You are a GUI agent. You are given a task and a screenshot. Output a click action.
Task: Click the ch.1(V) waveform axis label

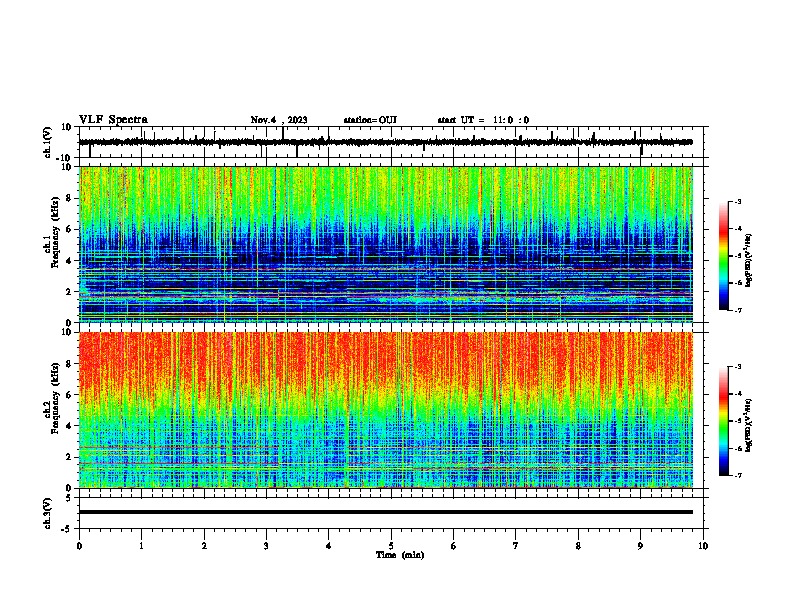pos(48,142)
